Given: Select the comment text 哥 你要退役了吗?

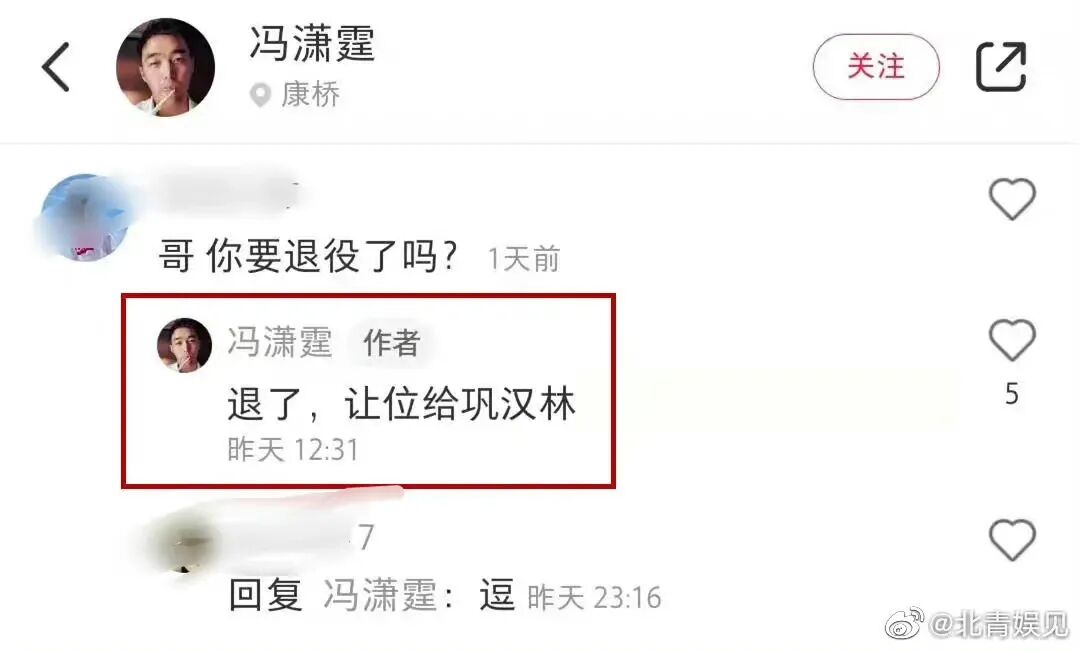Looking at the screenshot, I should [x=308, y=256].
